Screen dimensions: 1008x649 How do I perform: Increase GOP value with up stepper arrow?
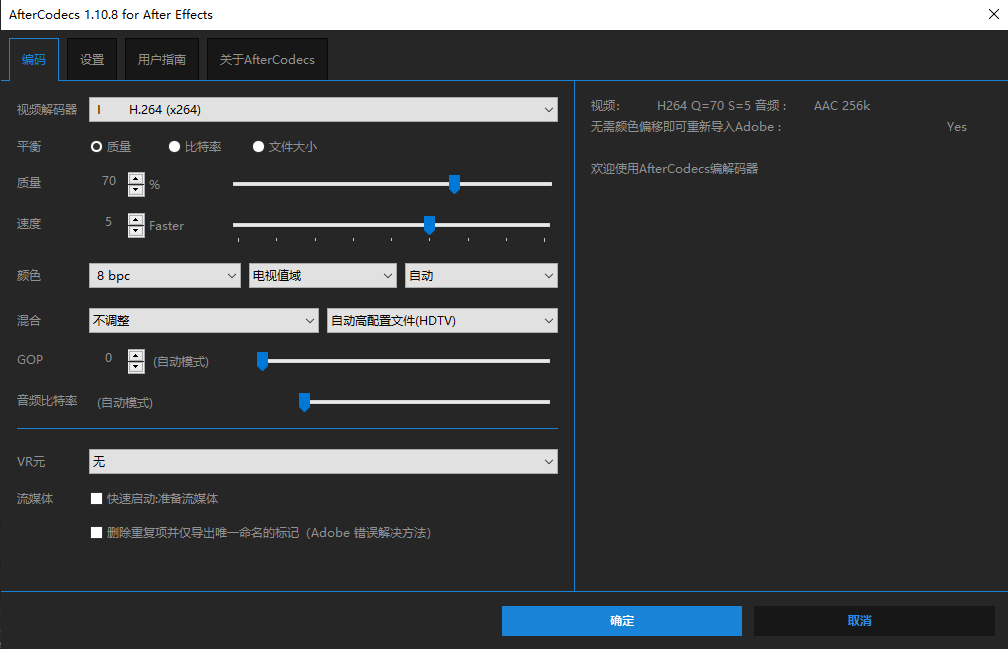[136, 355]
